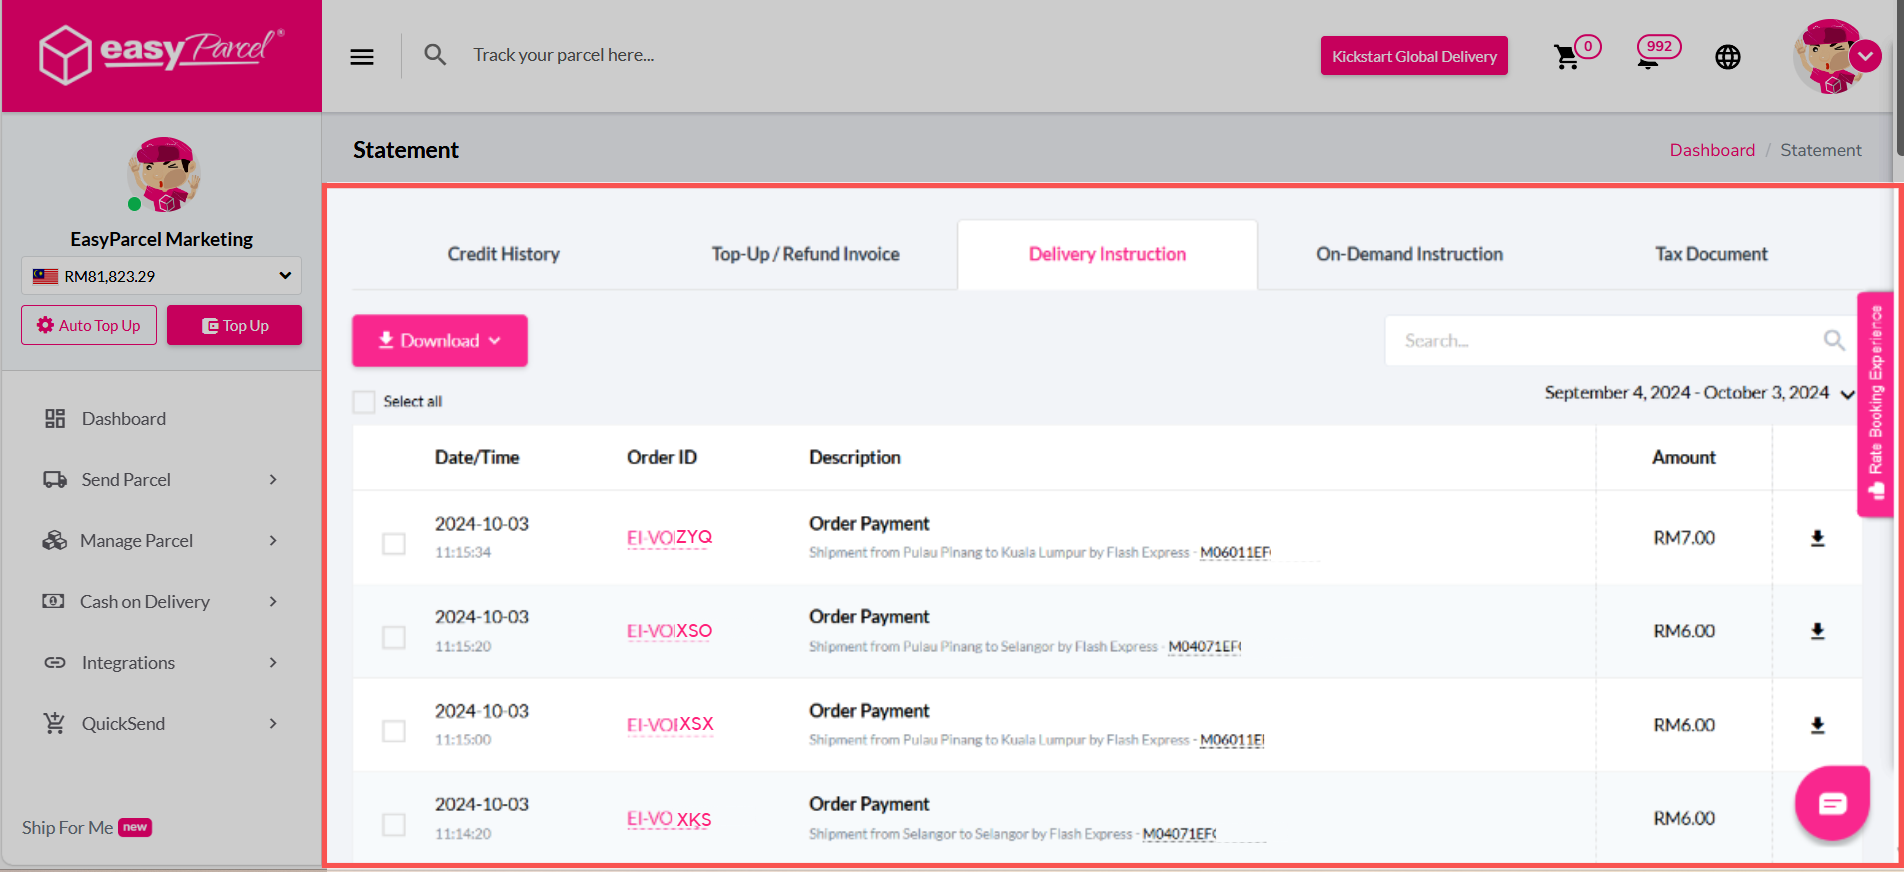Open order link EI-VOIXSO

(669, 631)
